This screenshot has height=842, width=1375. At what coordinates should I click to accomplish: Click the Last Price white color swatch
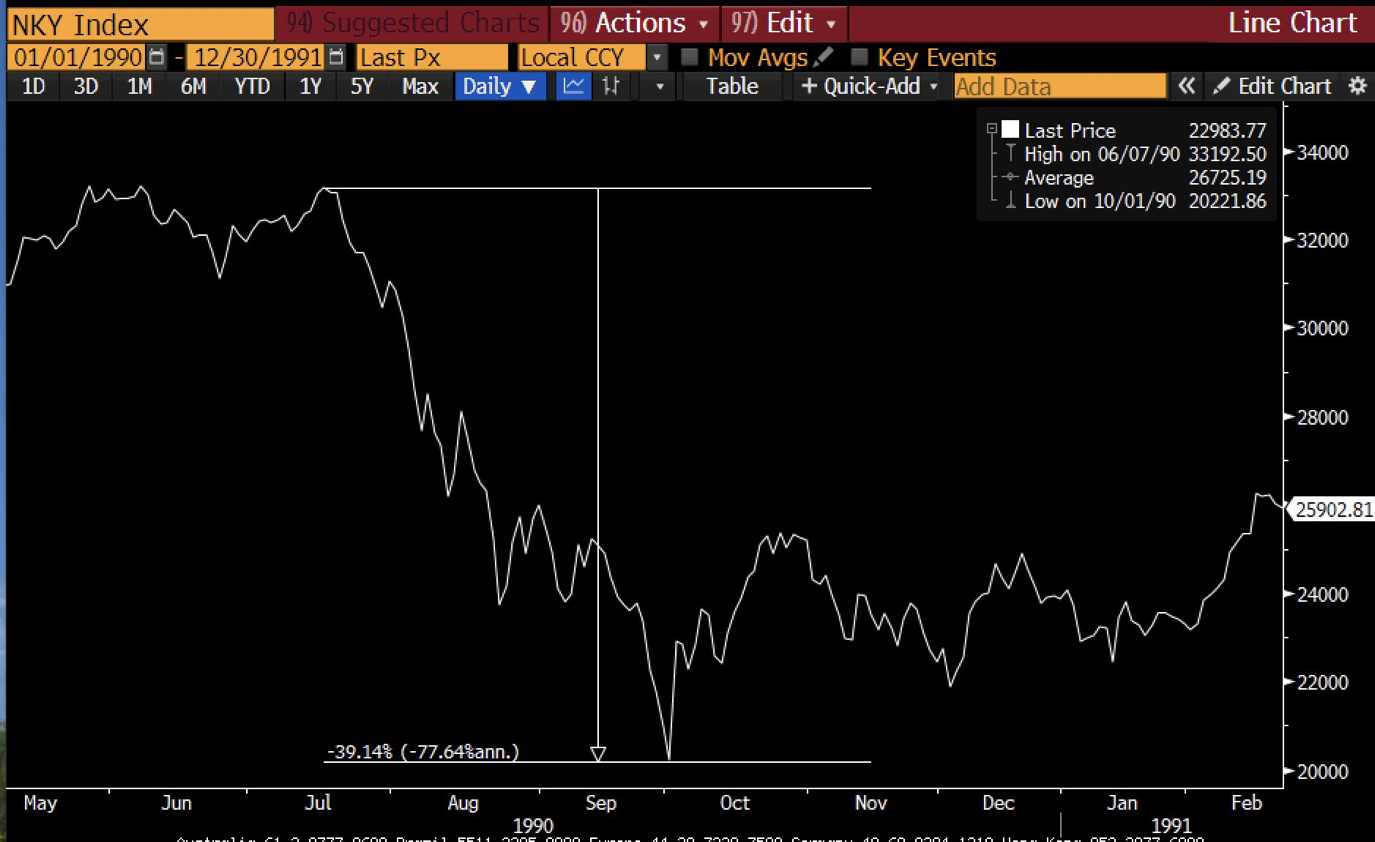[x=1010, y=130]
